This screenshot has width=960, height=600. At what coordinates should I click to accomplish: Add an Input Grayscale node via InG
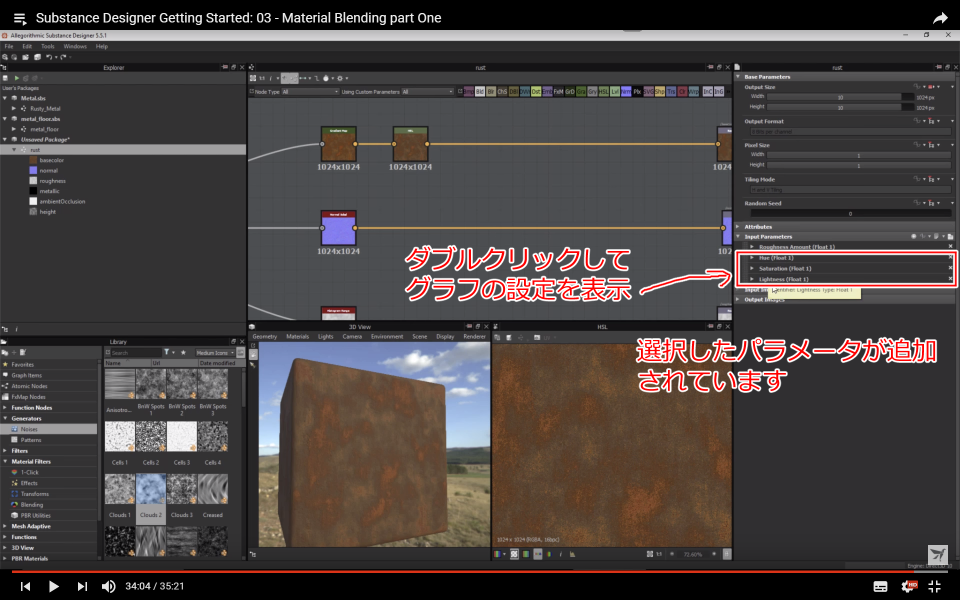coord(719,91)
